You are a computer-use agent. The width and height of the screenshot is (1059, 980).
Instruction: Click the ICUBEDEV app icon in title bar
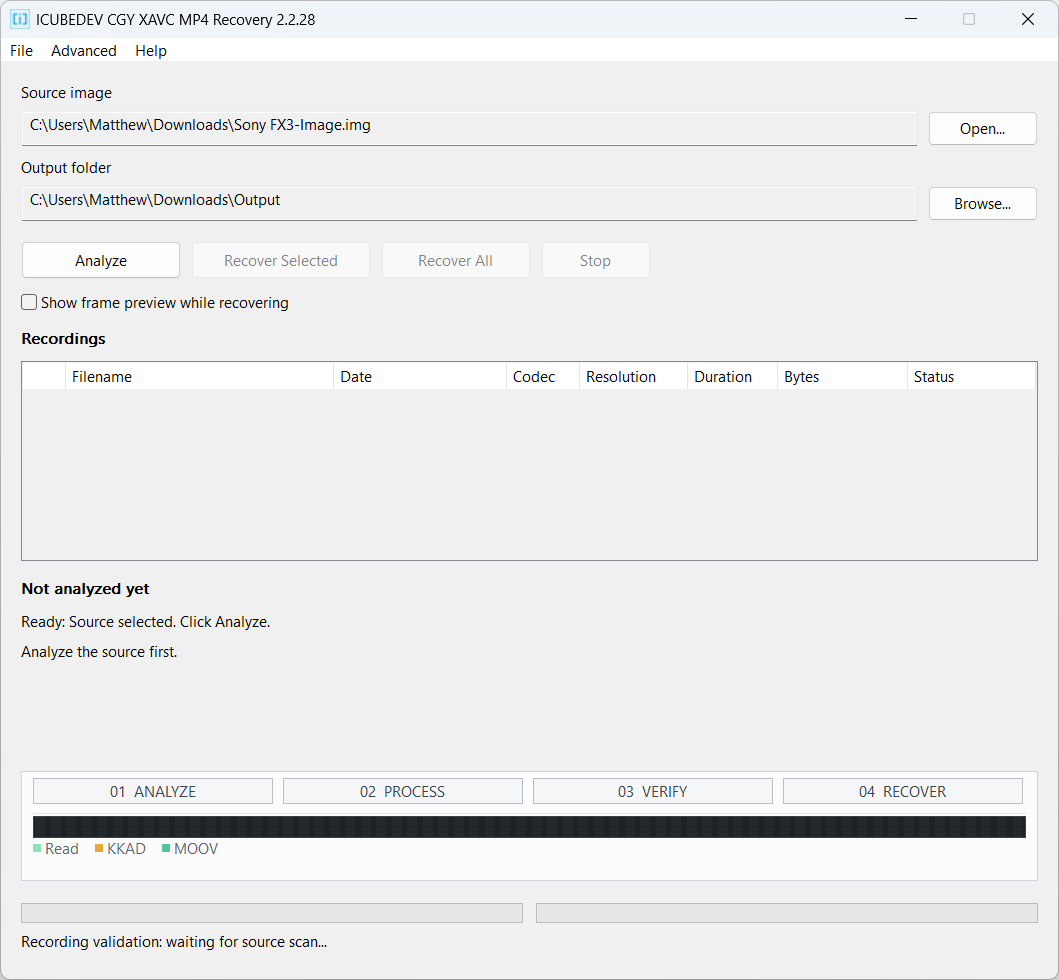[x=20, y=19]
